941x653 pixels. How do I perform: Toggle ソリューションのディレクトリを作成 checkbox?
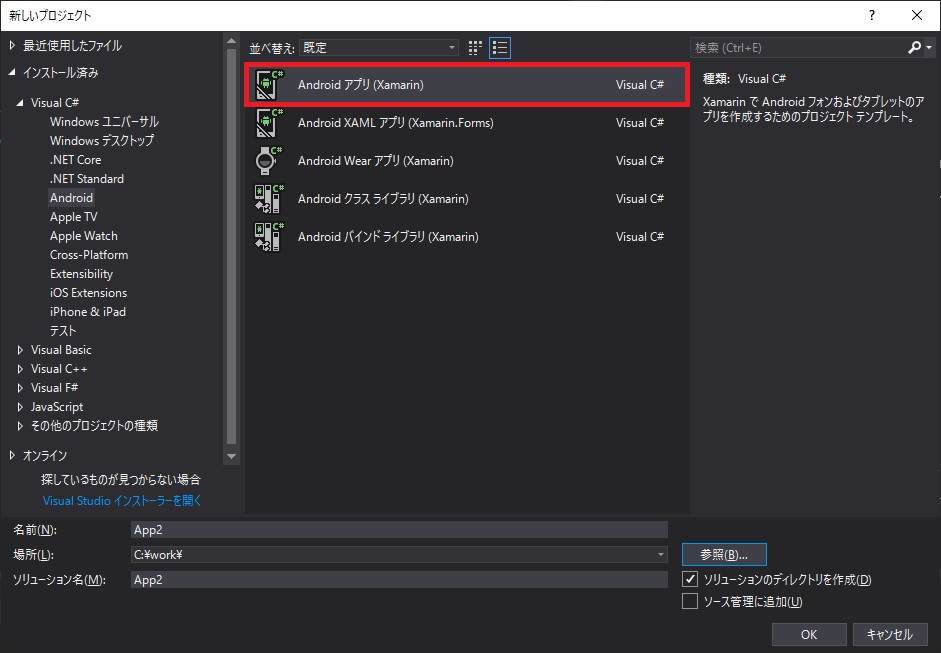pyautogui.click(x=690, y=579)
